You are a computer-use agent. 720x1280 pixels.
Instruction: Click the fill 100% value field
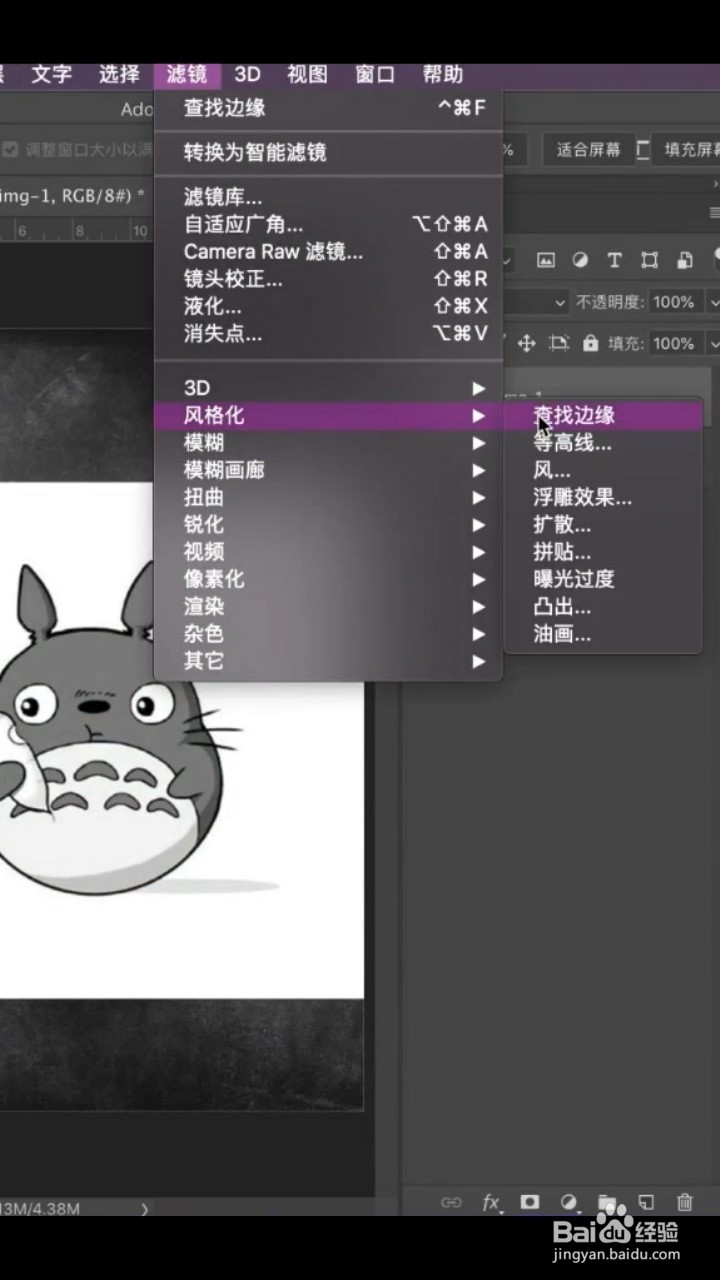674,343
